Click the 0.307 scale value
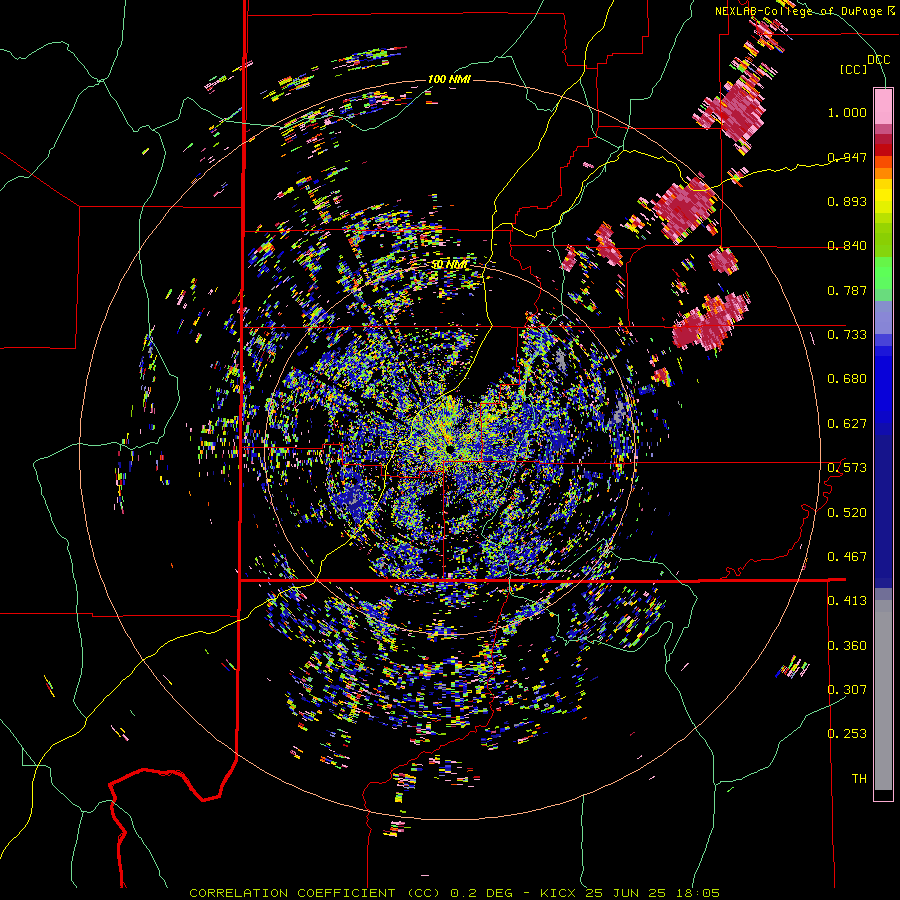This screenshot has height=900, width=900. (x=847, y=690)
